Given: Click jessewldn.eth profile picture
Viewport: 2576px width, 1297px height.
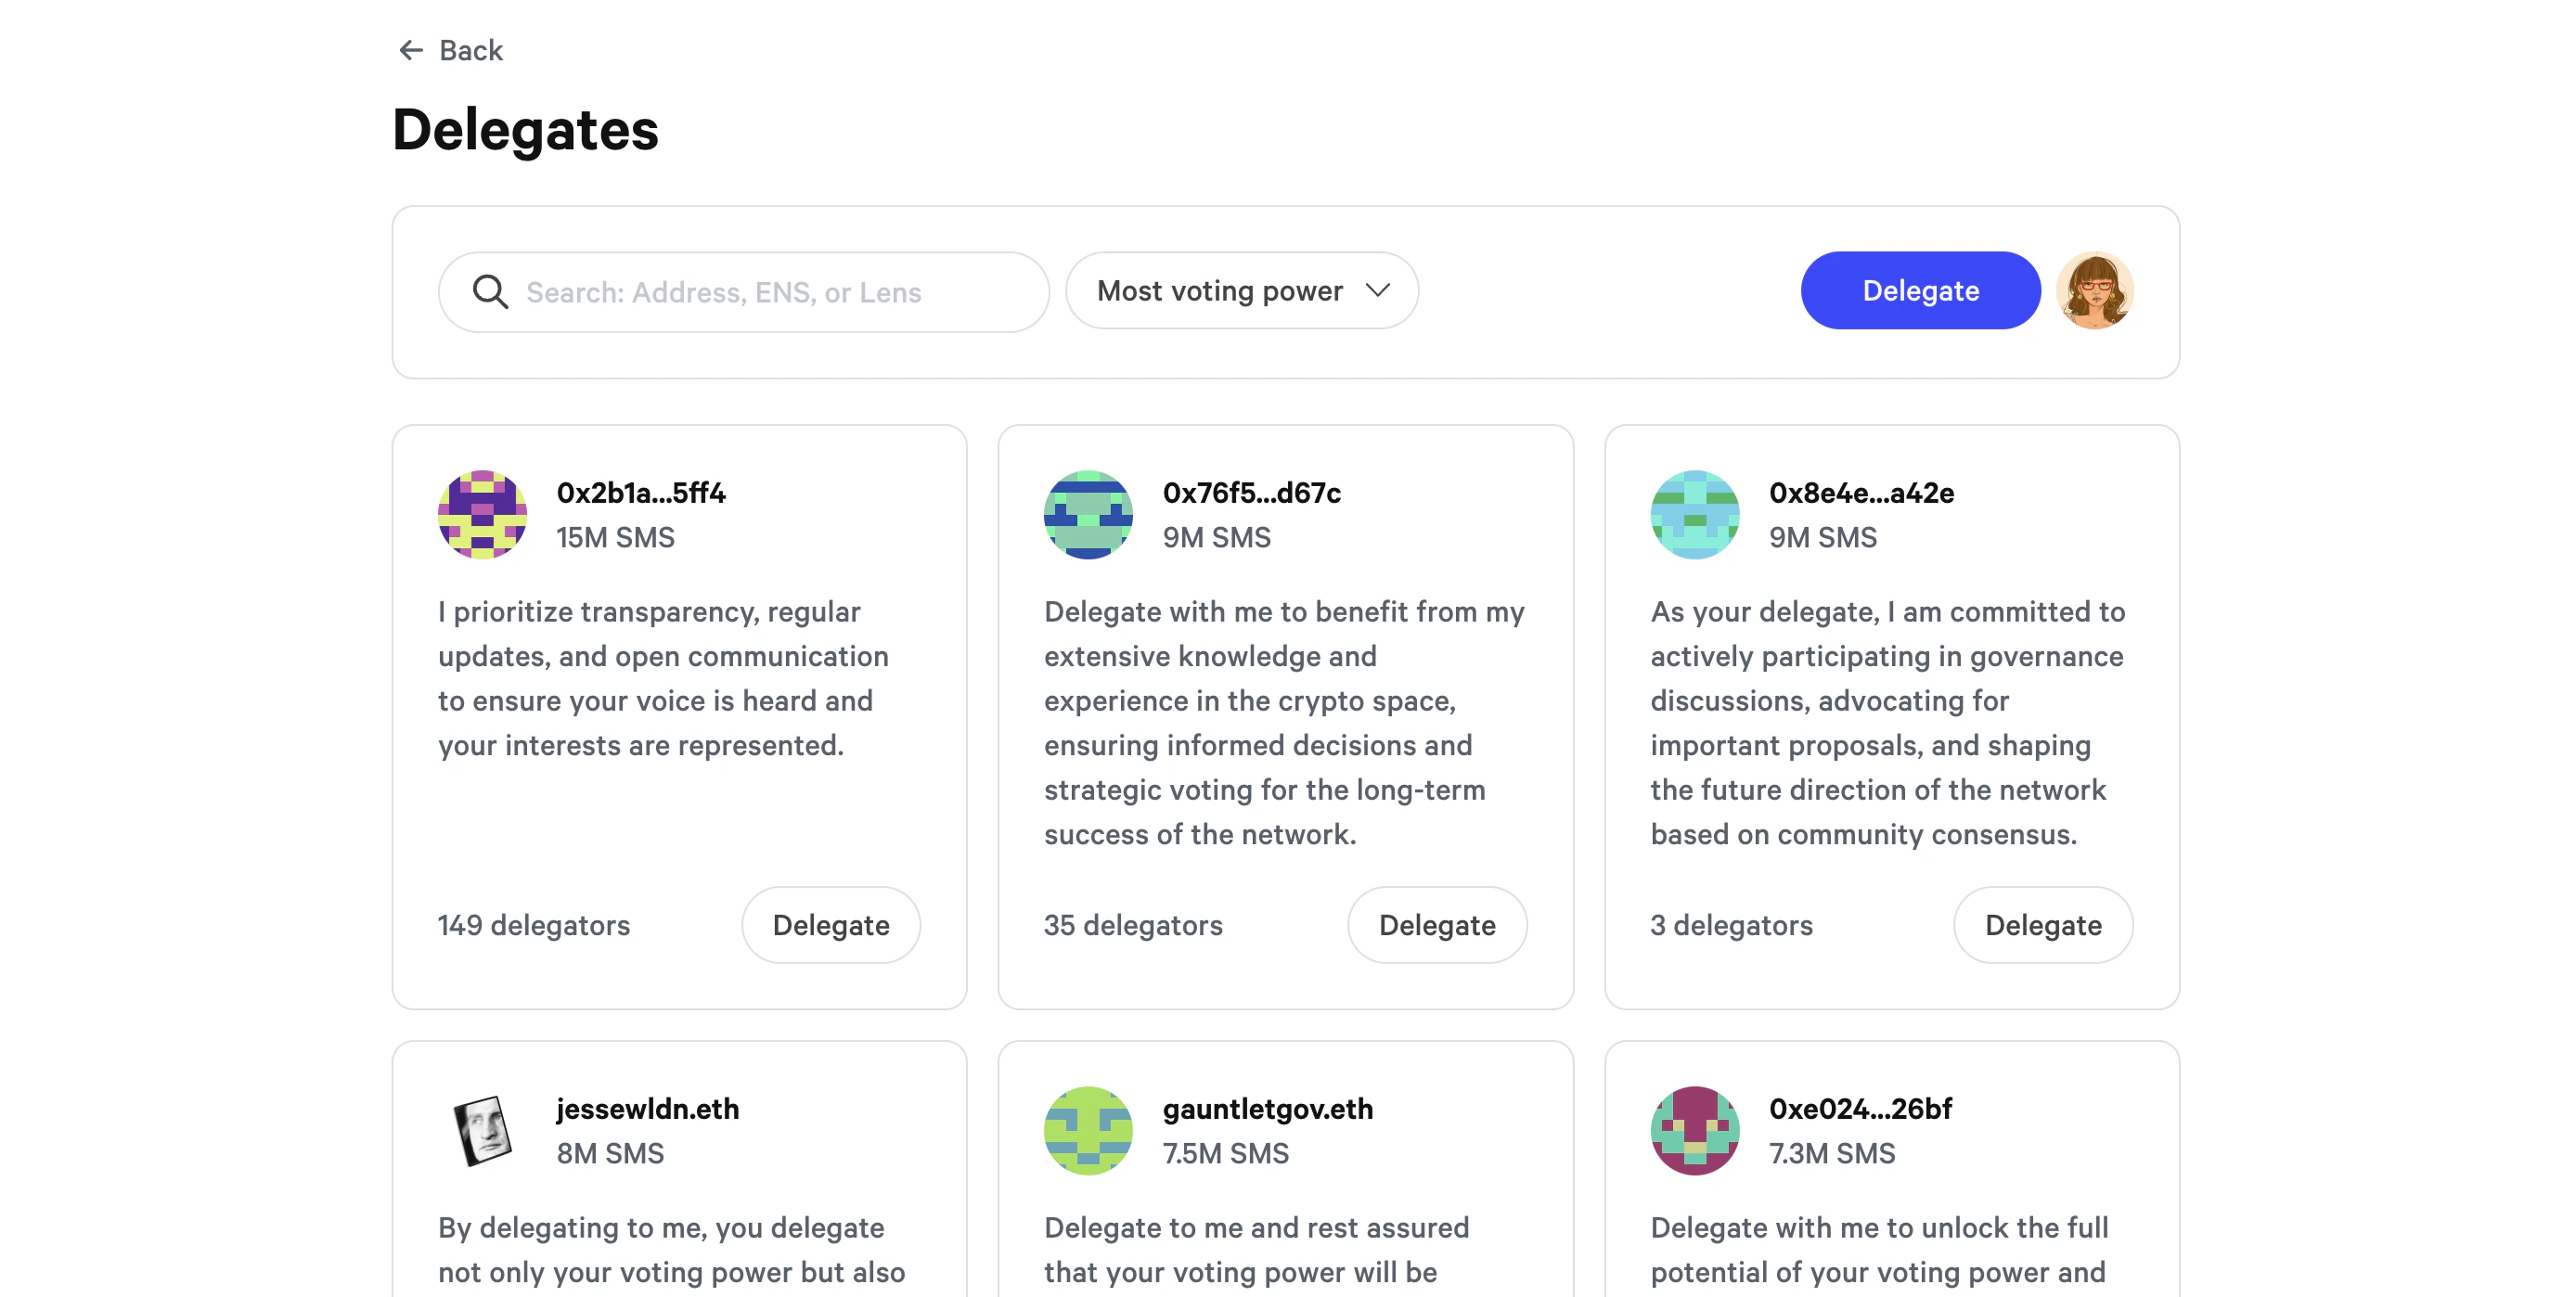Looking at the screenshot, I should (482, 1130).
